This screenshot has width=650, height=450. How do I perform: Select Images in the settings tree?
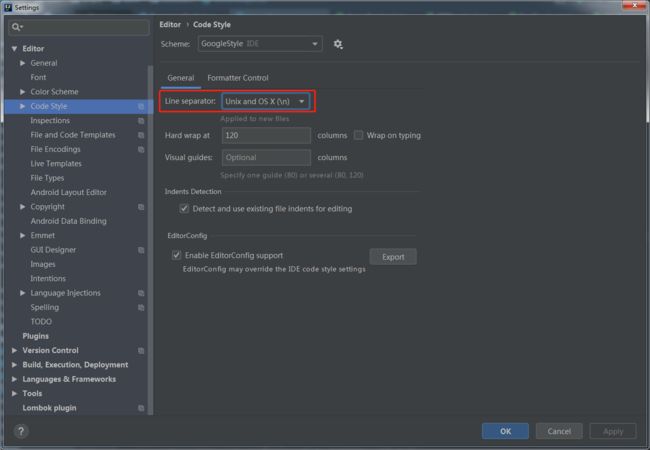(43, 264)
